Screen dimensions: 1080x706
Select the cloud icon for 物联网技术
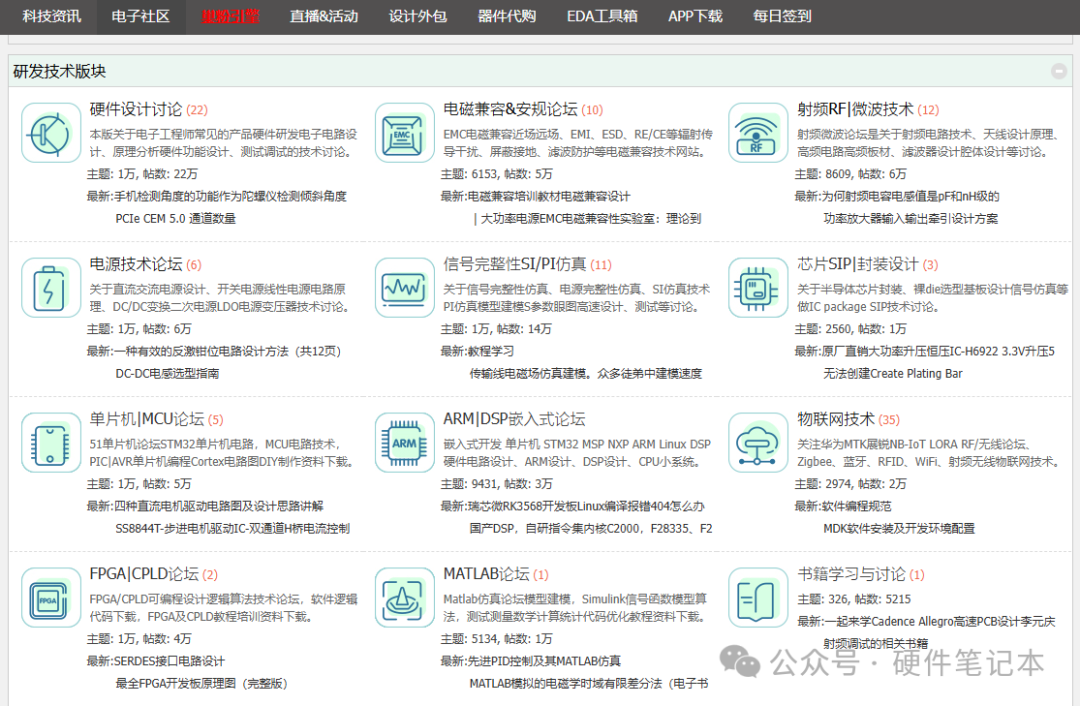coord(758,443)
